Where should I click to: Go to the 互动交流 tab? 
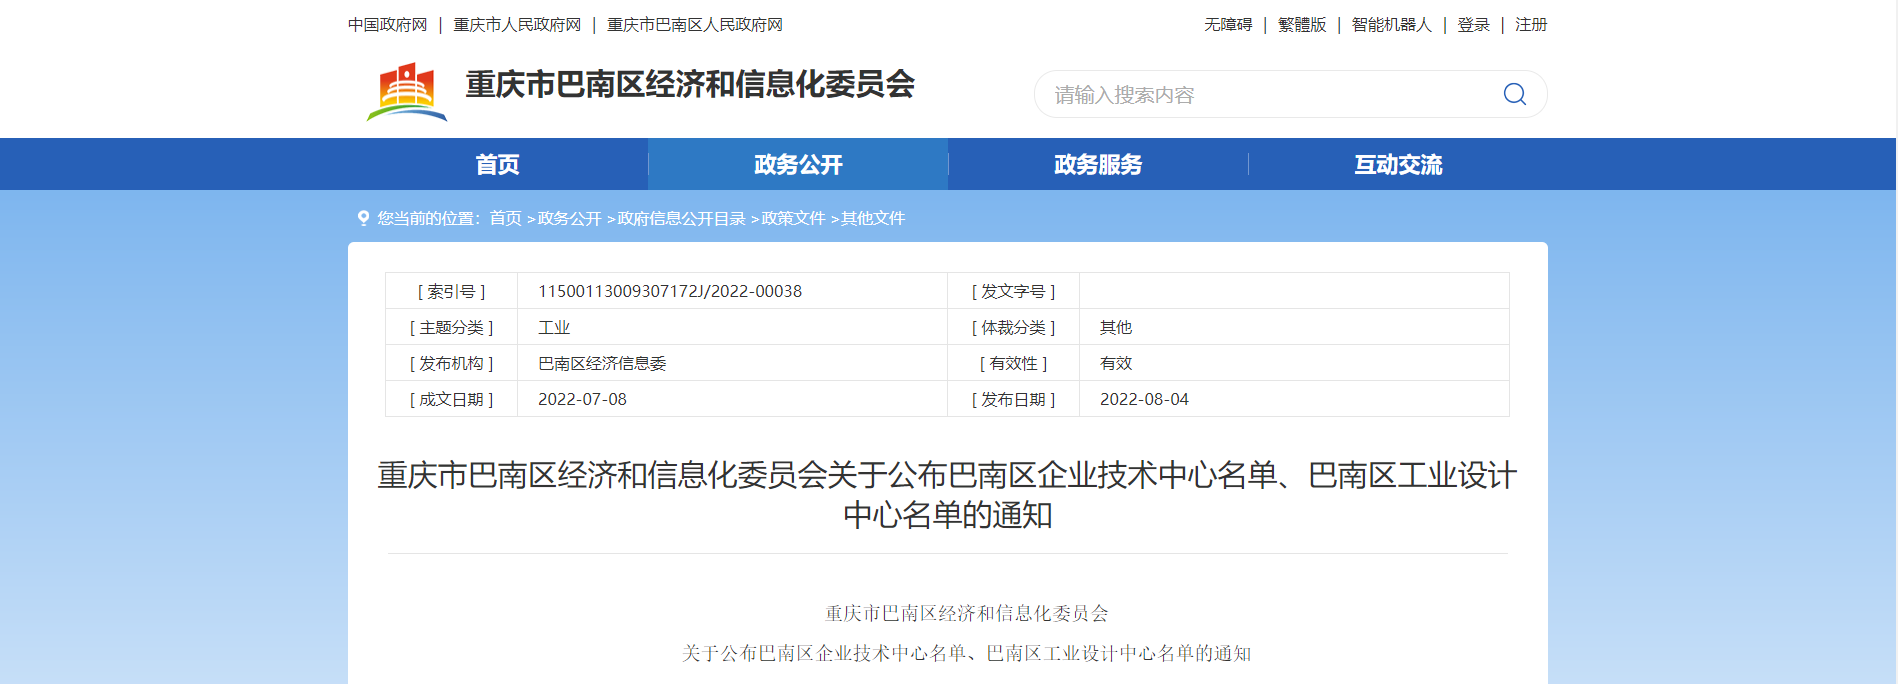coord(1398,164)
